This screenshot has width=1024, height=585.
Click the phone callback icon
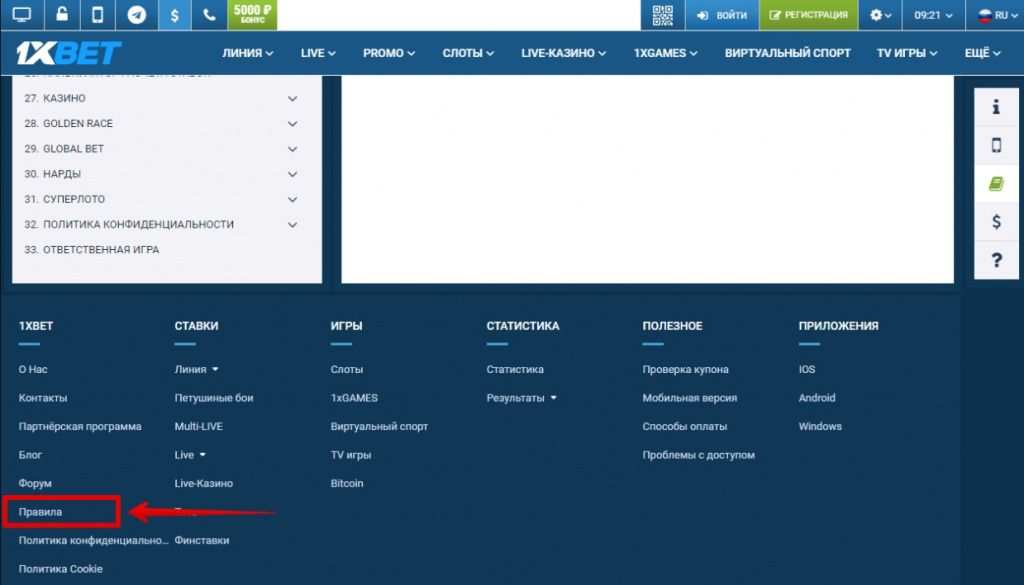[209, 14]
